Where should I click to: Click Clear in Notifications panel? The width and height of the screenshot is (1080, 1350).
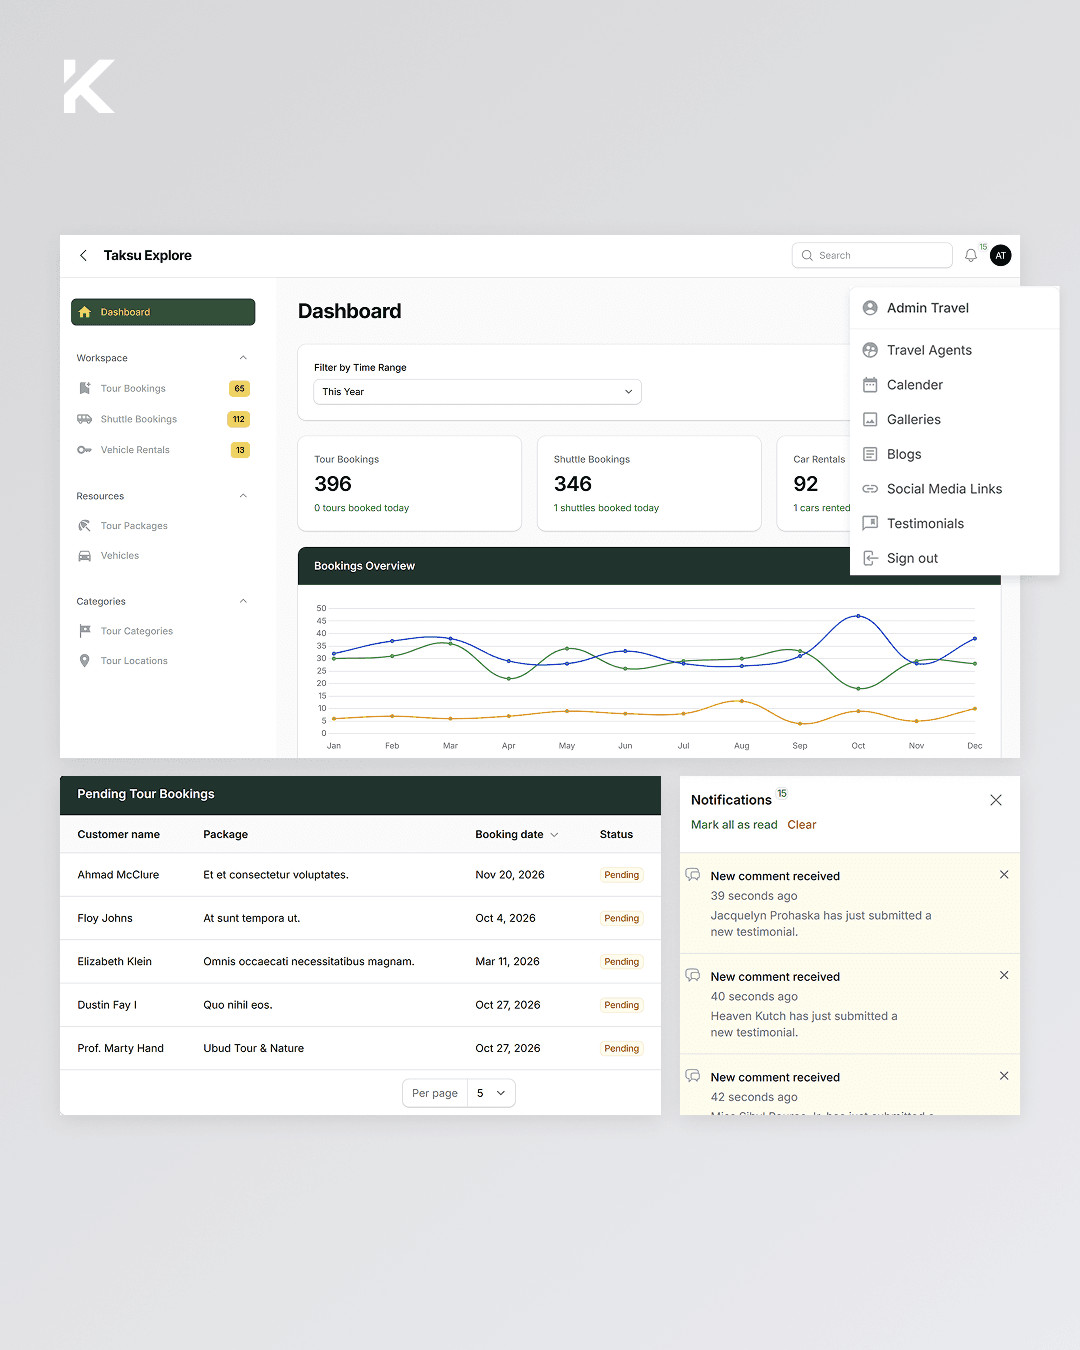[x=802, y=825]
